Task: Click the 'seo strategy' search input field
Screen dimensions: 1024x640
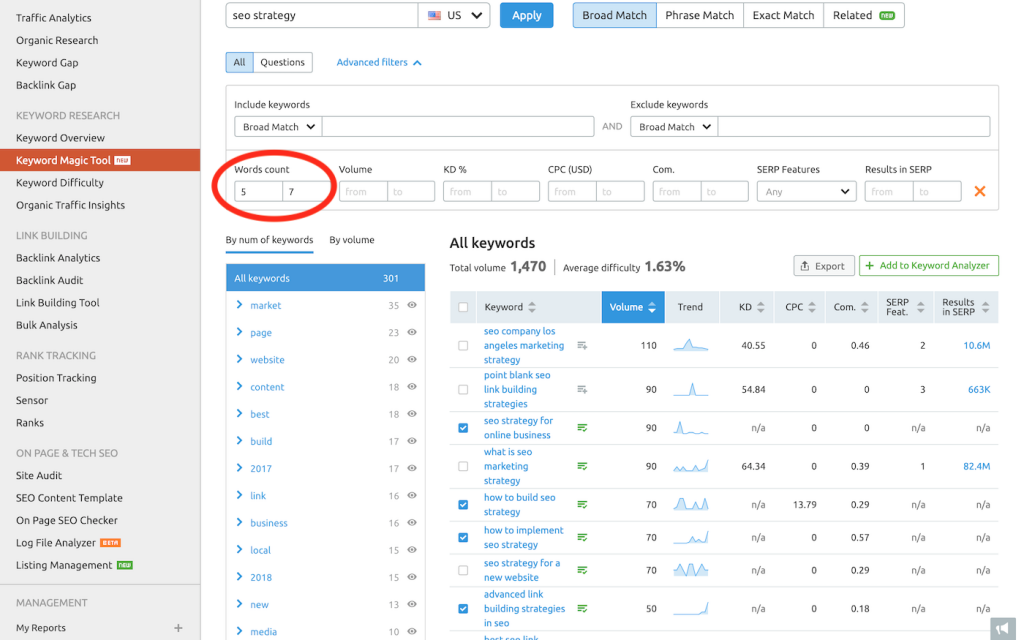Action: 321,15
